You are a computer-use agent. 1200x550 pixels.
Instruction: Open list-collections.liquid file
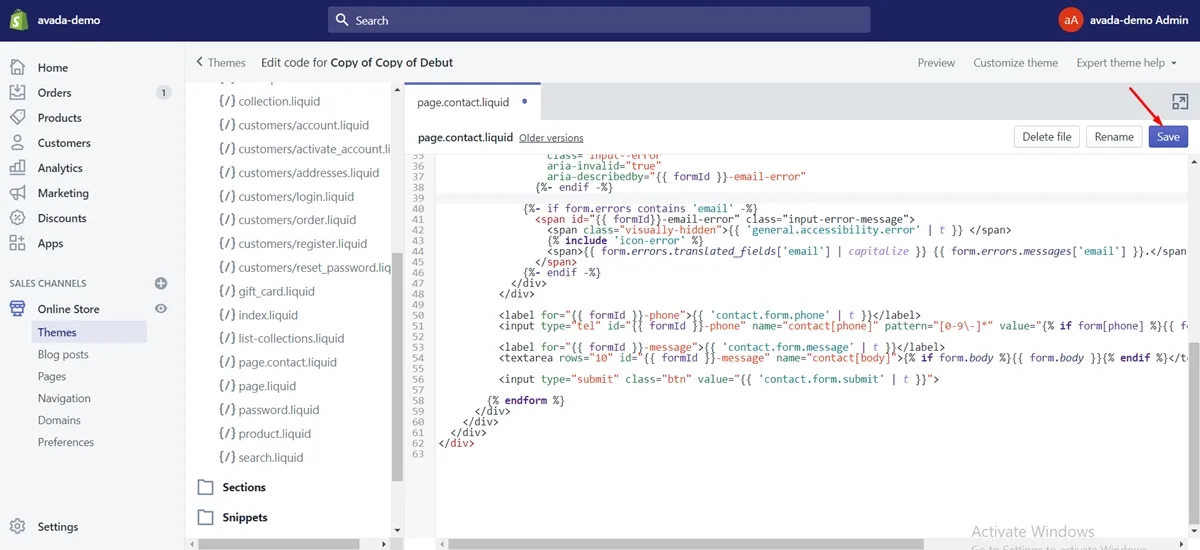point(291,339)
